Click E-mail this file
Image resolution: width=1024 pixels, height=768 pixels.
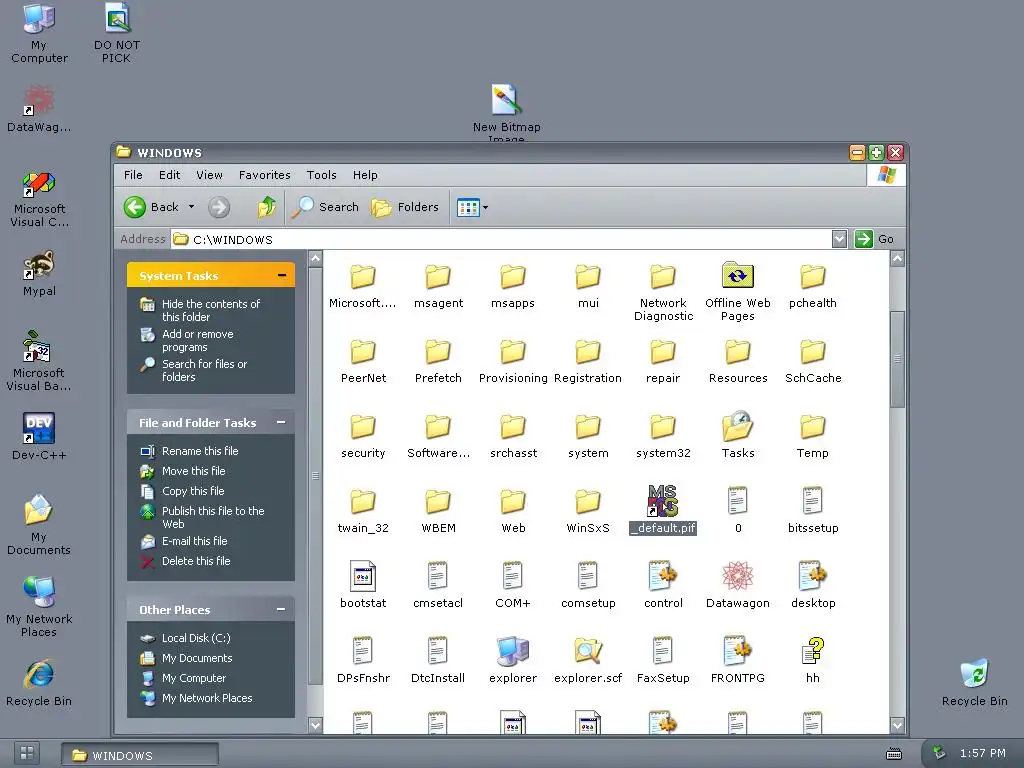pyautogui.click(x=195, y=541)
